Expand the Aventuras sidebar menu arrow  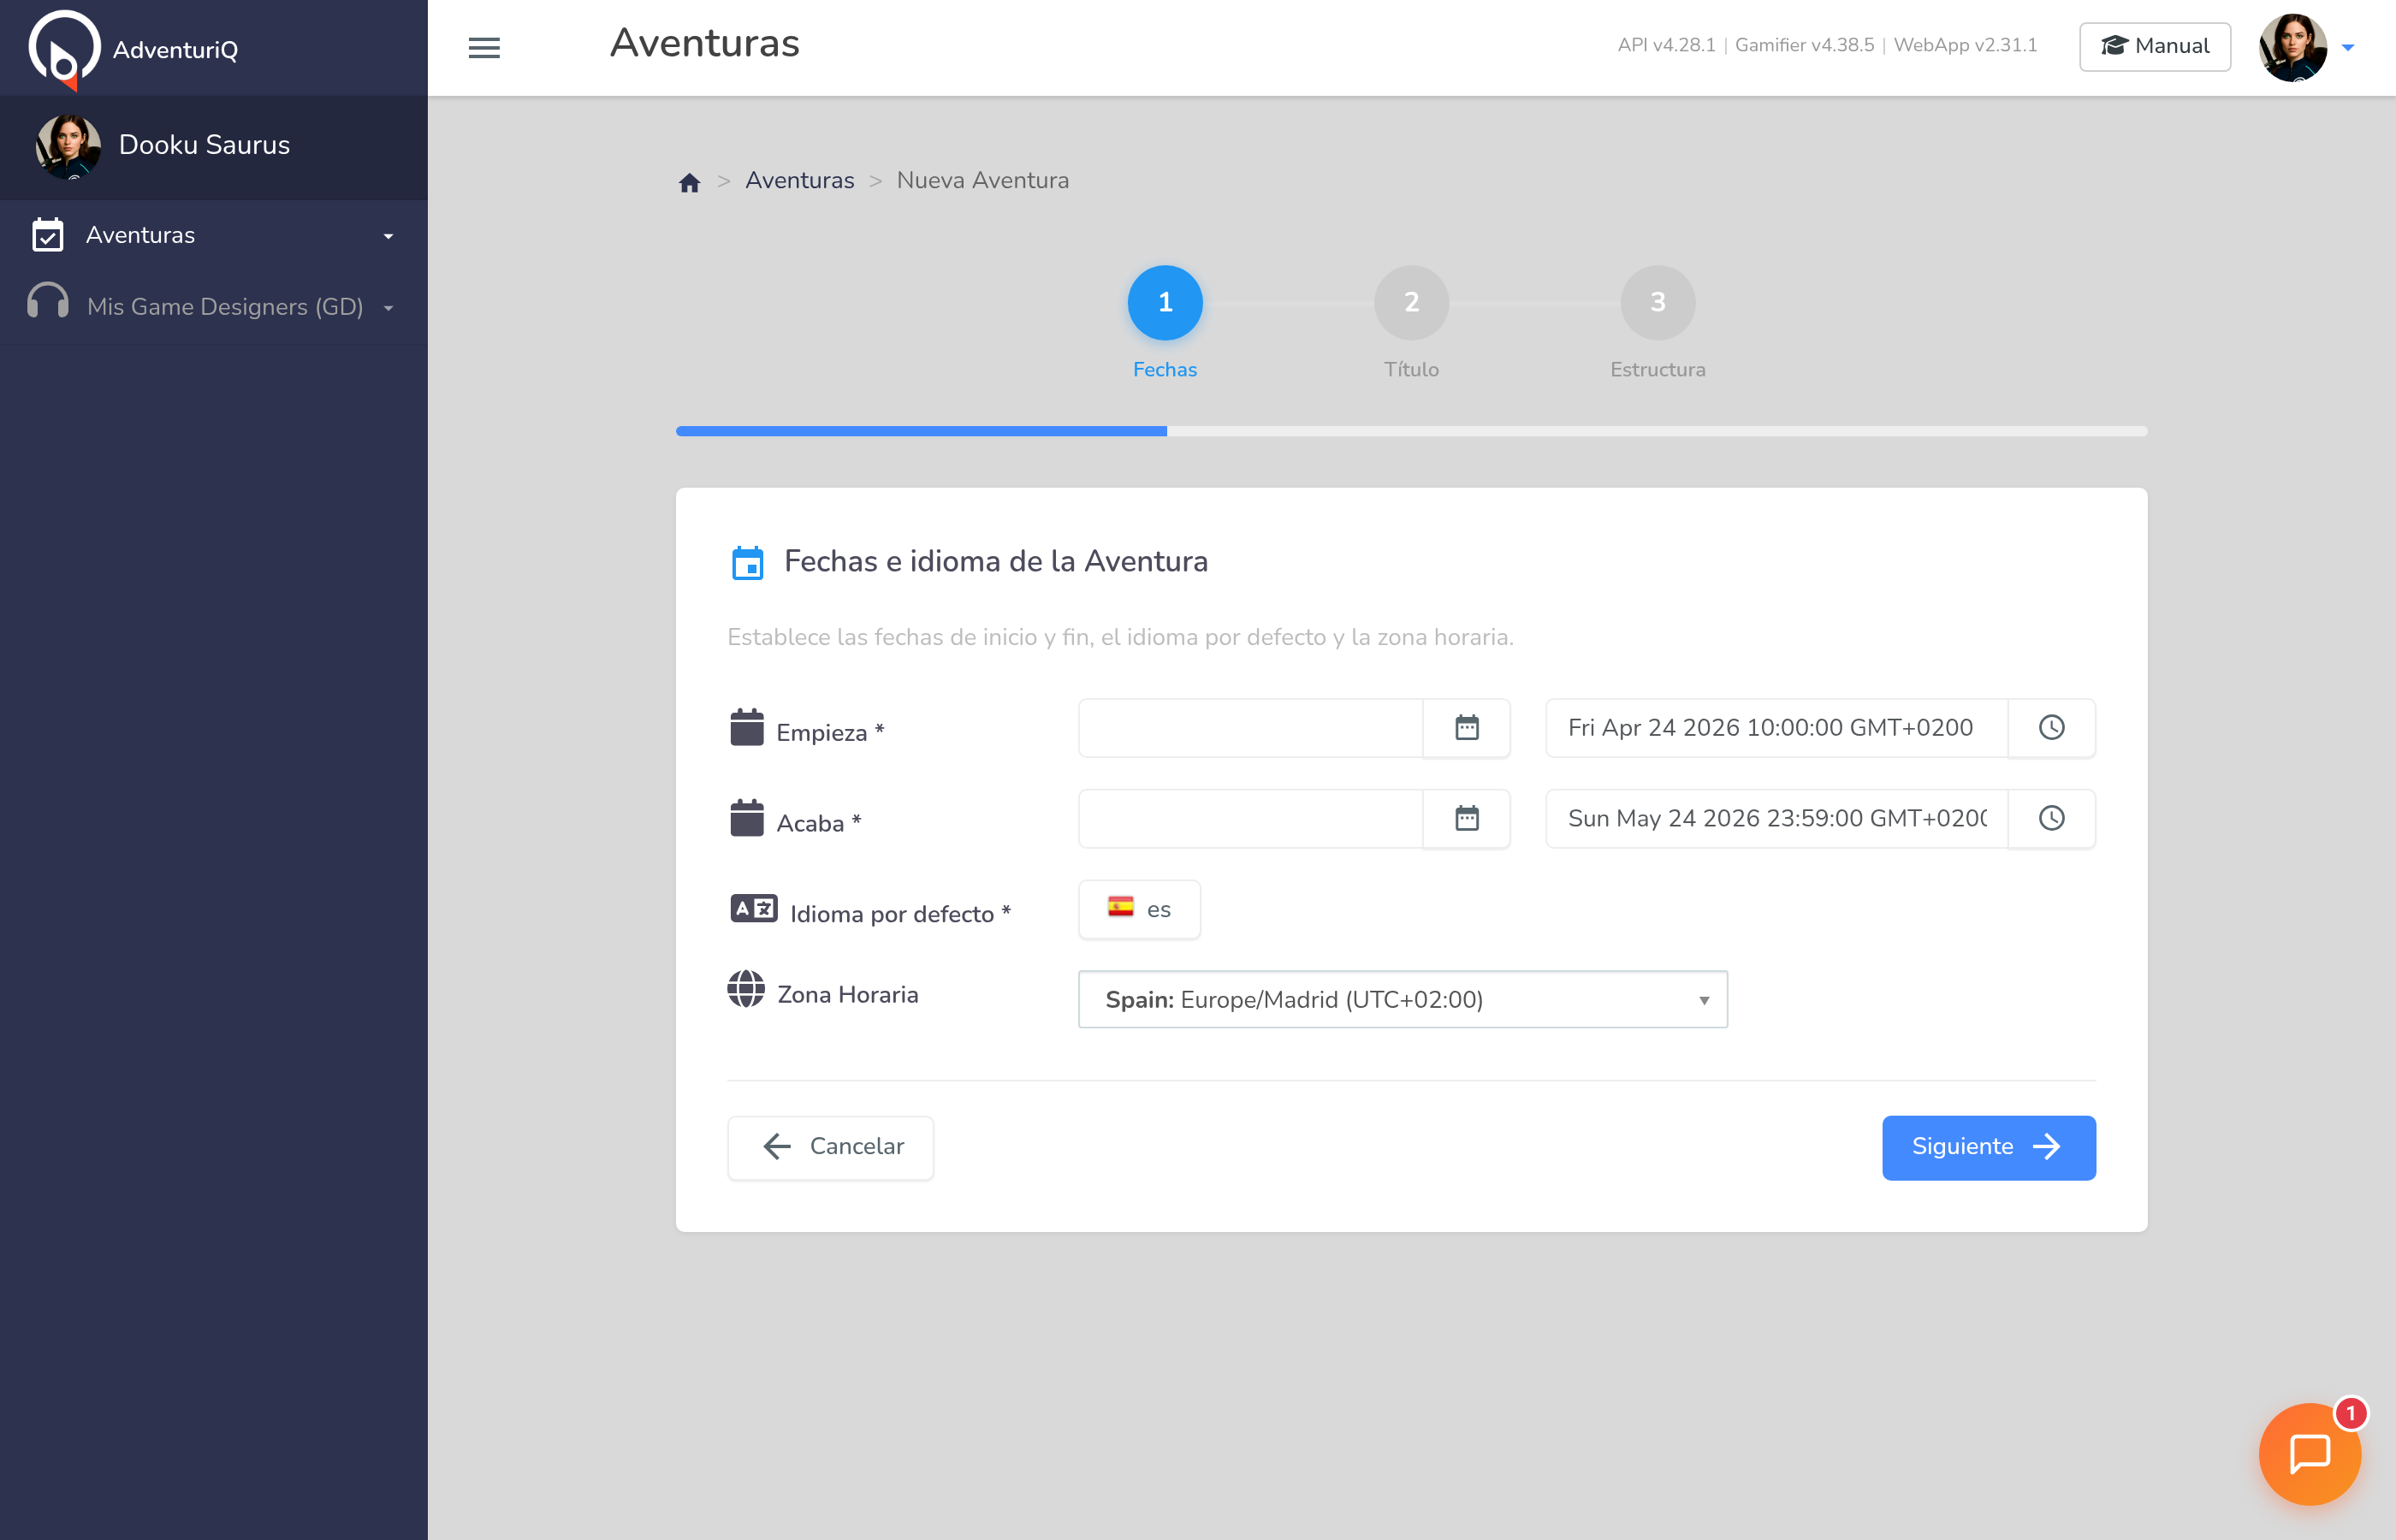[388, 236]
